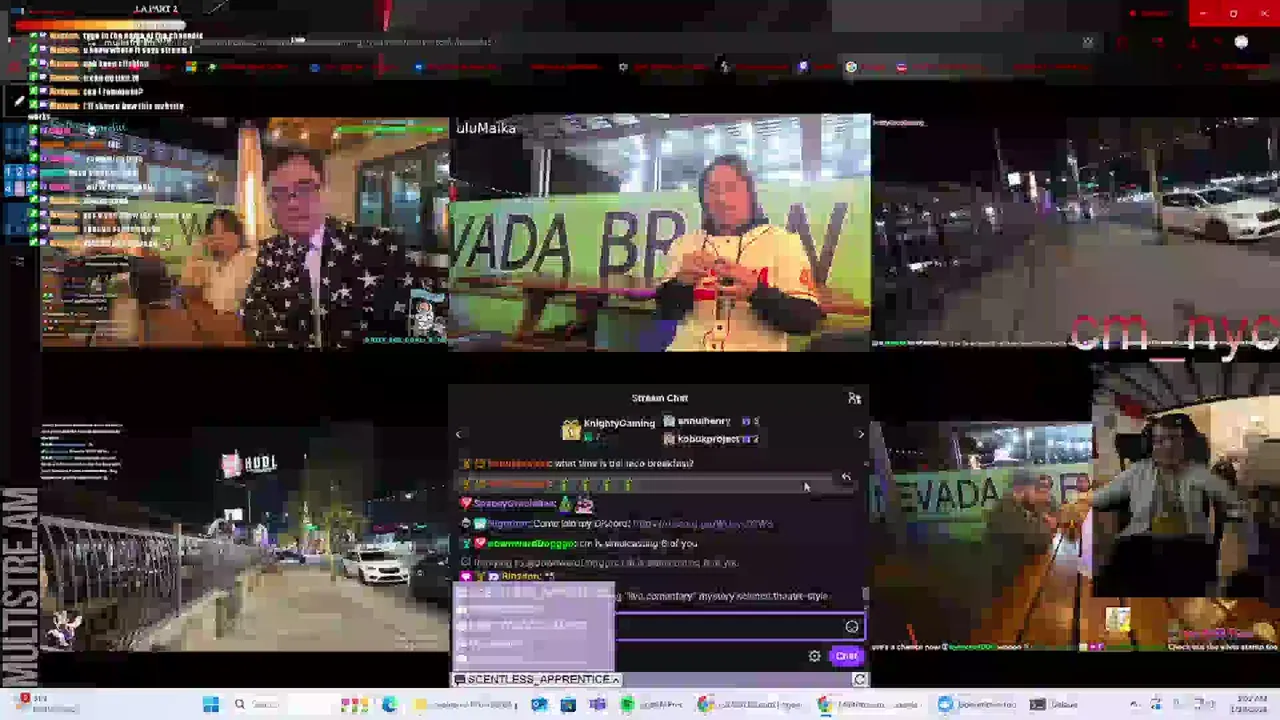Open Microsoft Edge from the taskbar

389,705
